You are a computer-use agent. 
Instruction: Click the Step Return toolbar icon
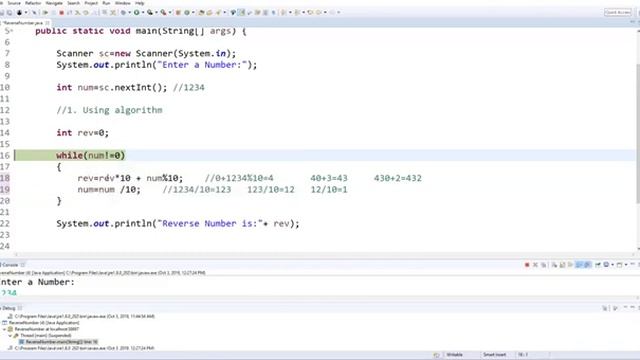pos(94,12)
